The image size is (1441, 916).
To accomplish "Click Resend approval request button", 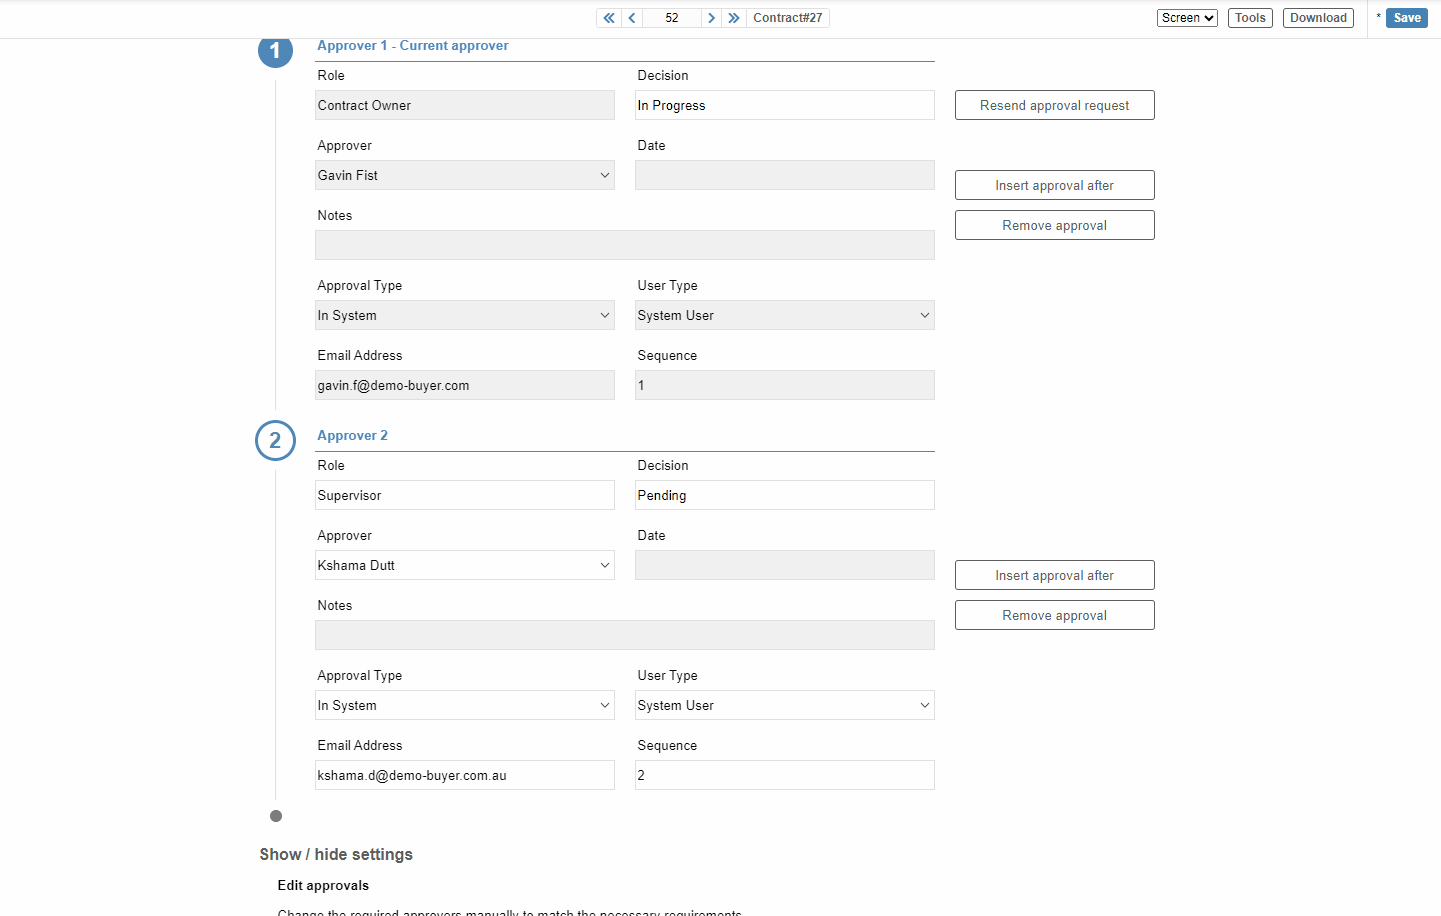I will coord(1055,105).
